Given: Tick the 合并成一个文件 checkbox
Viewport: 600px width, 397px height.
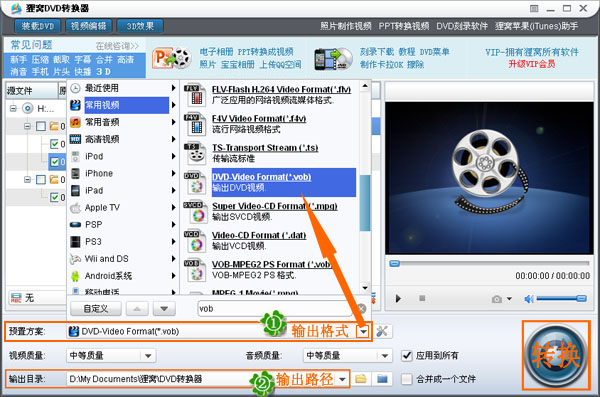Looking at the screenshot, I should point(407,379).
